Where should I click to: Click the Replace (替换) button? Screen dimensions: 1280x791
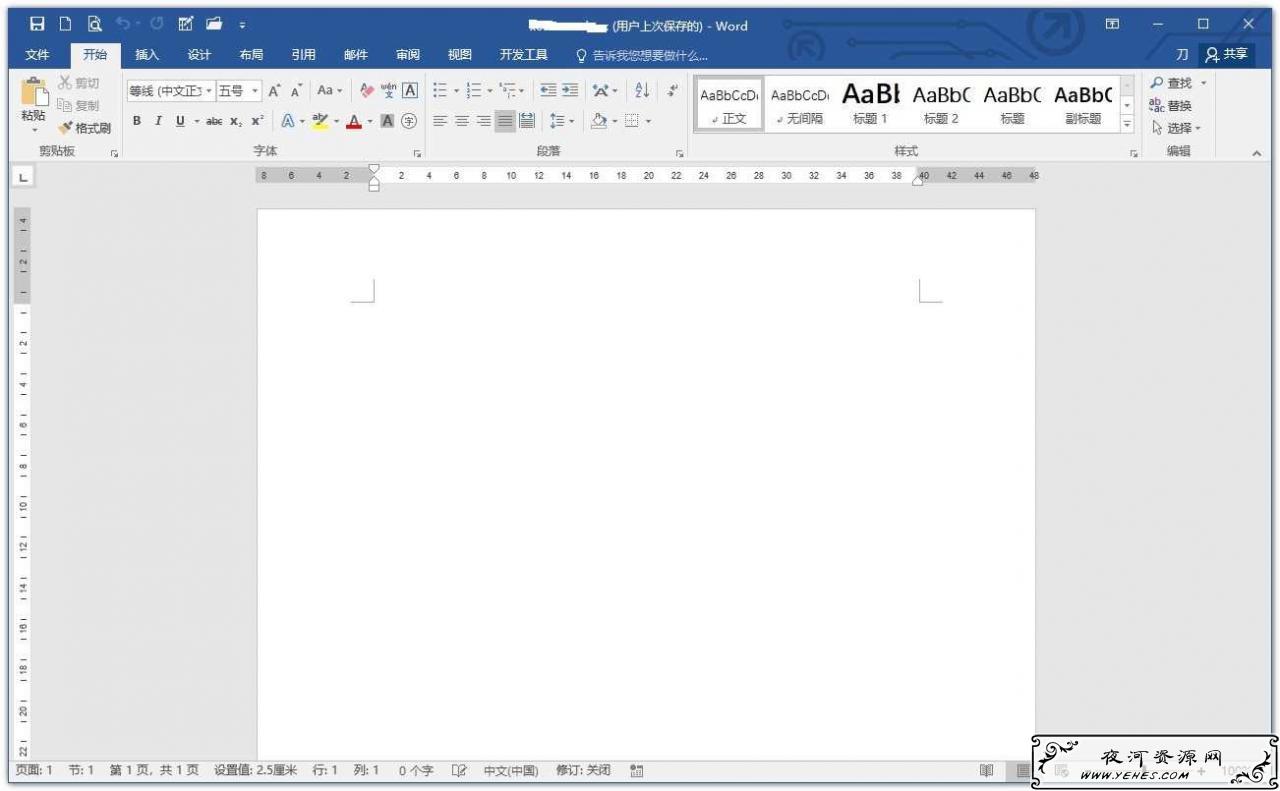click(x=1171, y=106)
